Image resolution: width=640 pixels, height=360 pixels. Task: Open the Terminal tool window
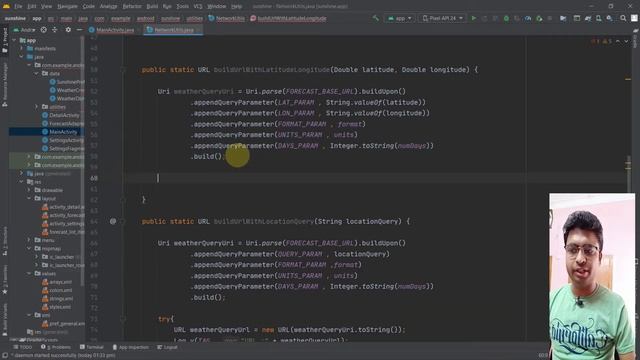92,347
